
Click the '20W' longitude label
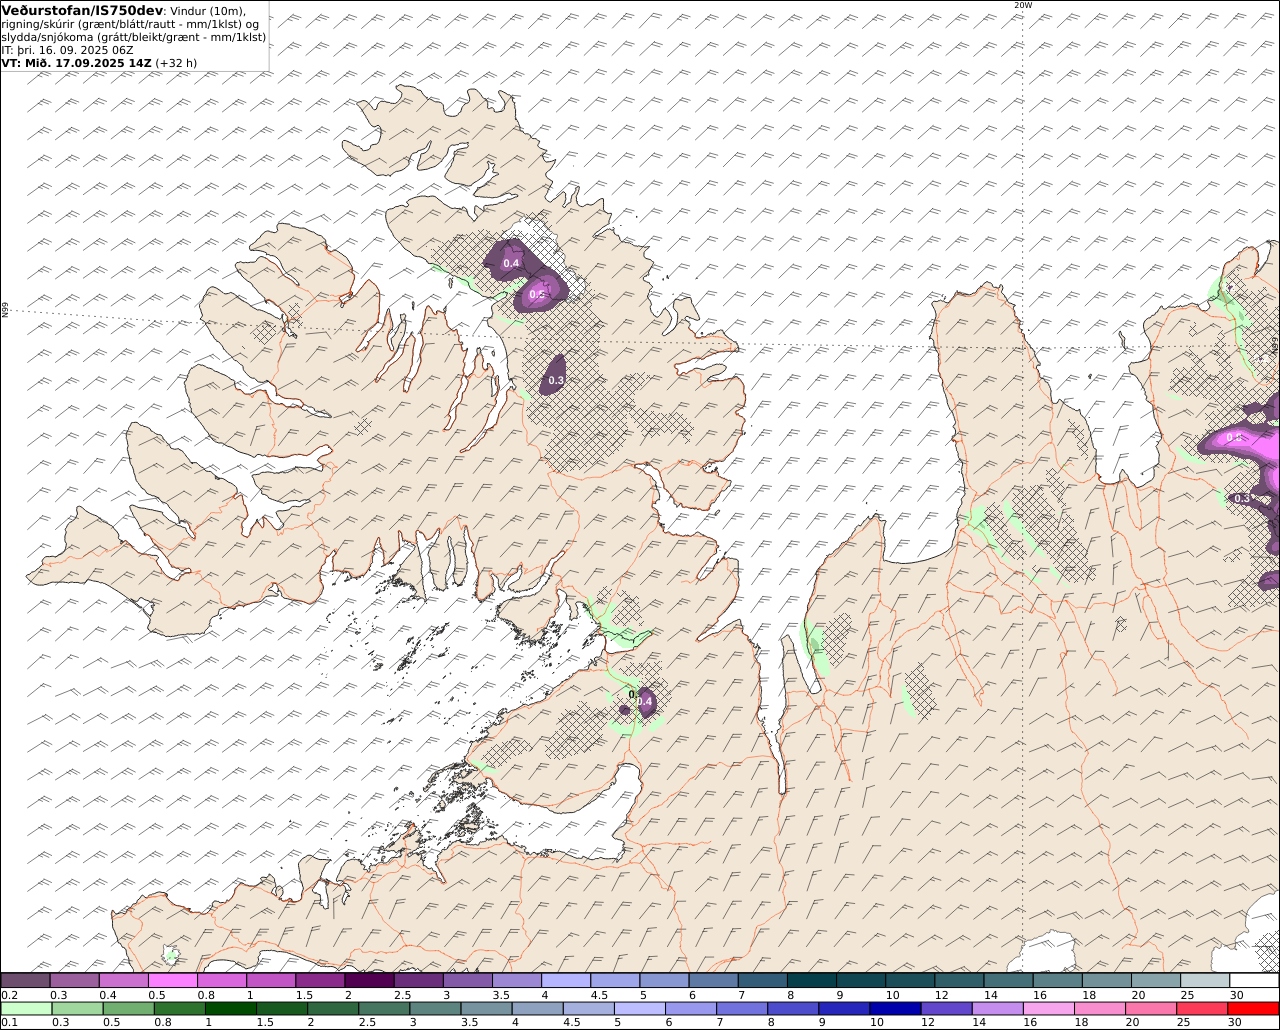[1022, 5]
